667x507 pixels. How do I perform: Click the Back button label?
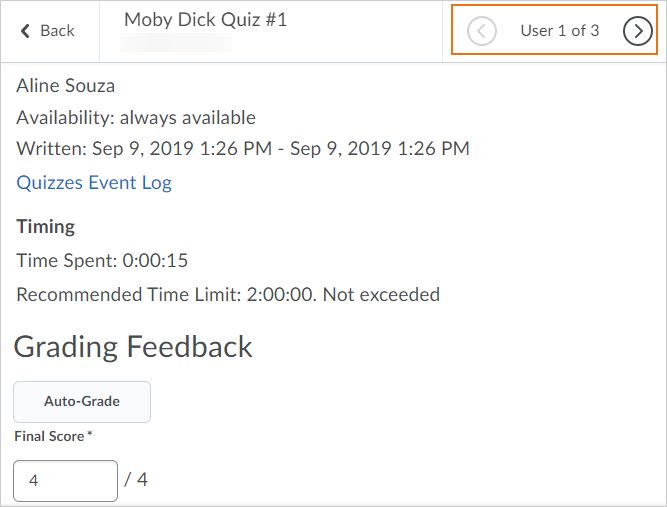[x=57, y=31]
